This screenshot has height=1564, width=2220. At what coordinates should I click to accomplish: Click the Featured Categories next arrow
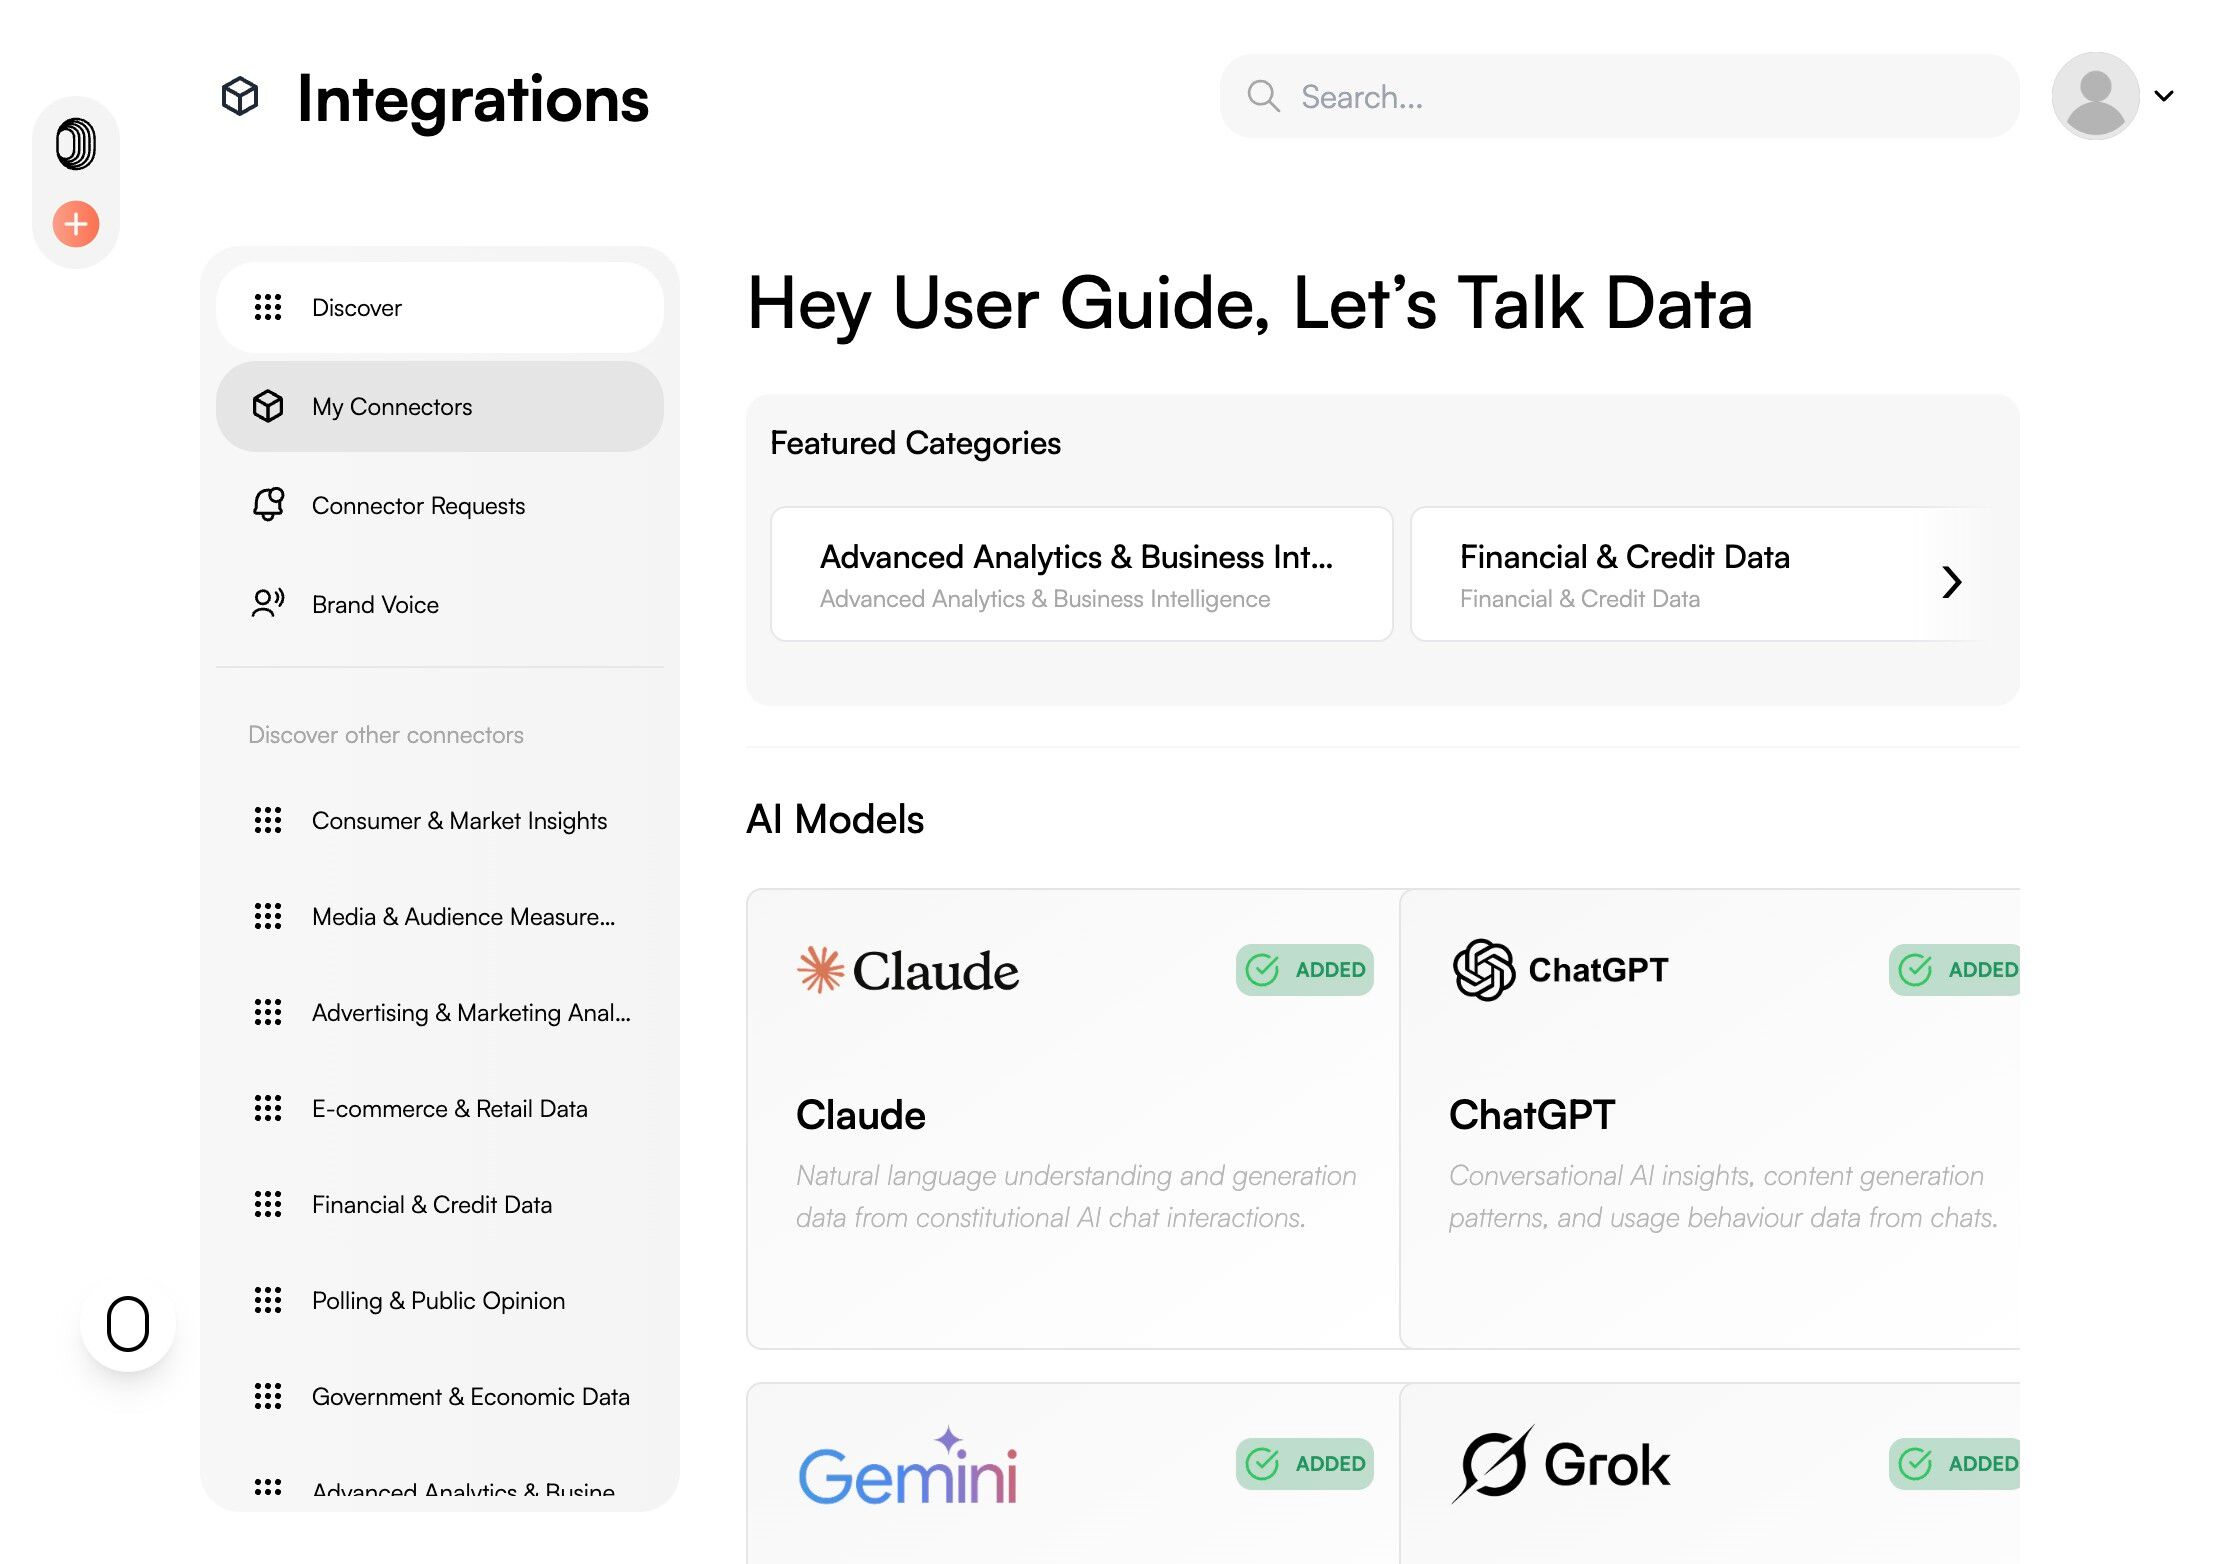click(1951, 582)
